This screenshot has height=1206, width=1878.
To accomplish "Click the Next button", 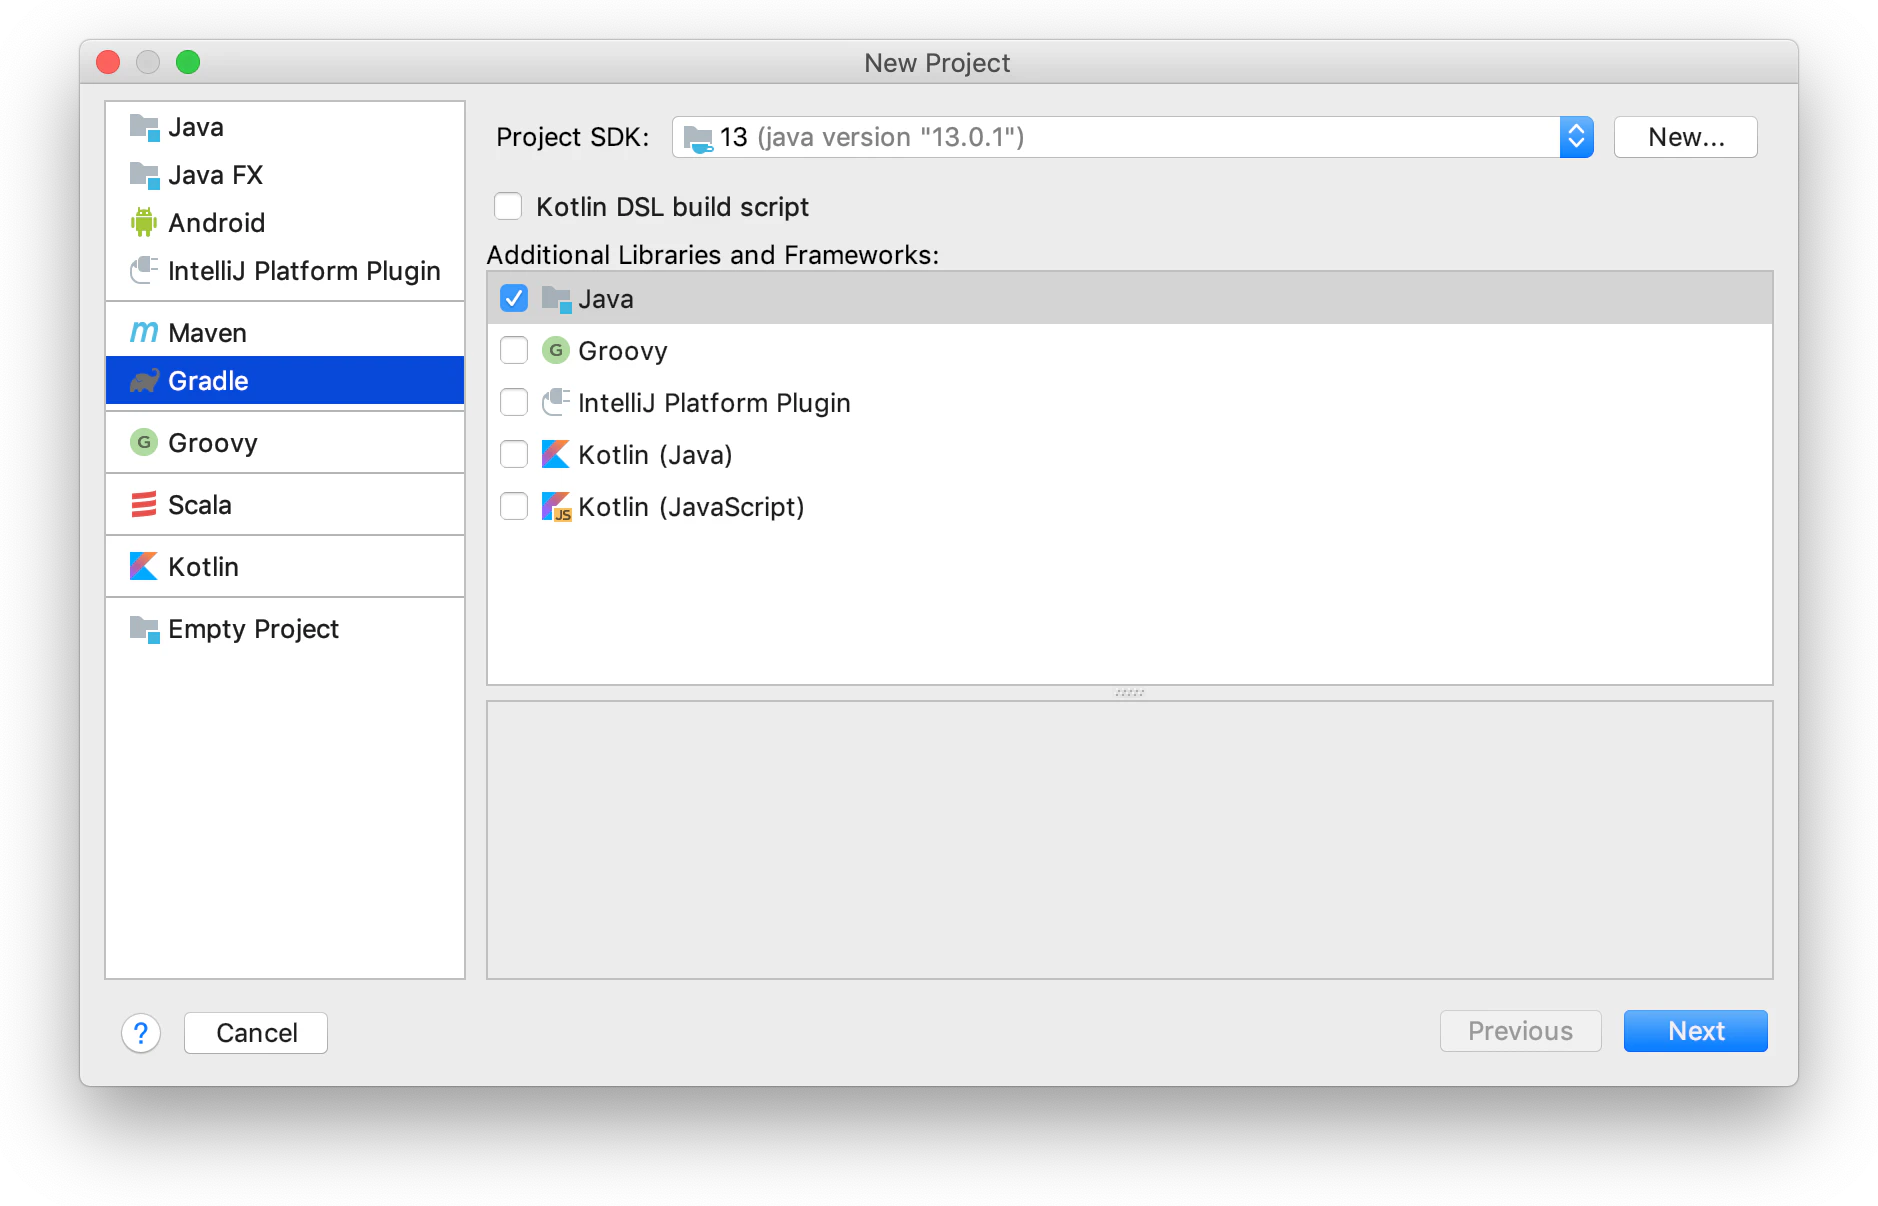I will (1695, 1031).
